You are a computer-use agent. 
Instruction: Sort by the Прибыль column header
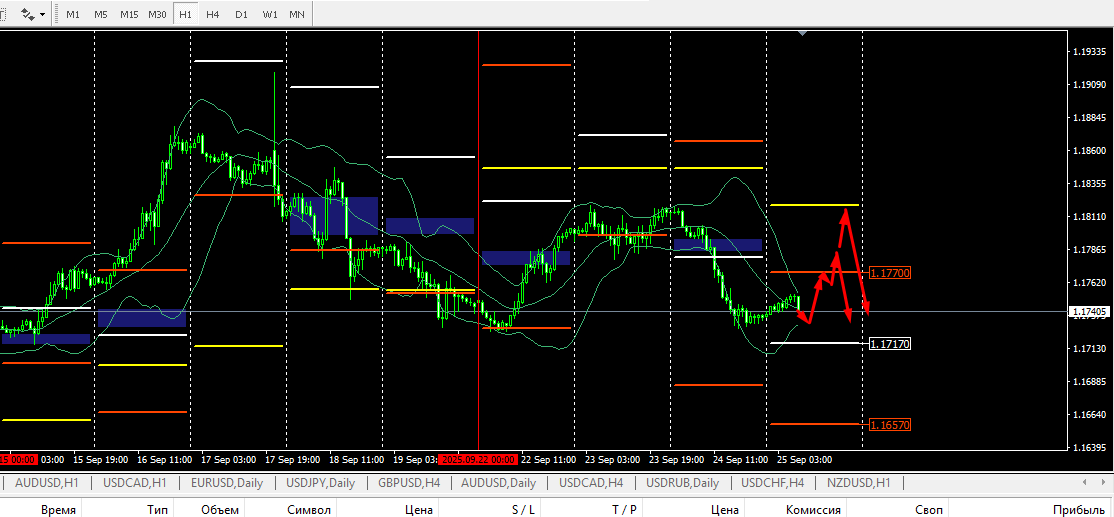[x=1078, y=509]
